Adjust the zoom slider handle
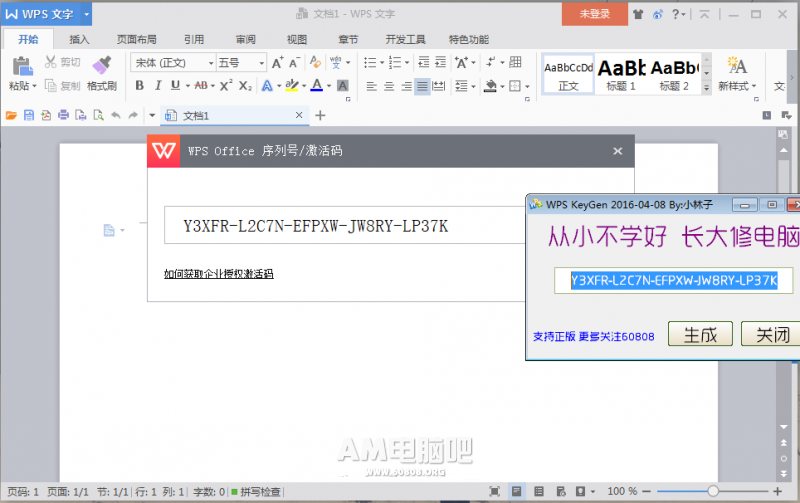This screenshot has height=503, width=800. tap(713, 491)
